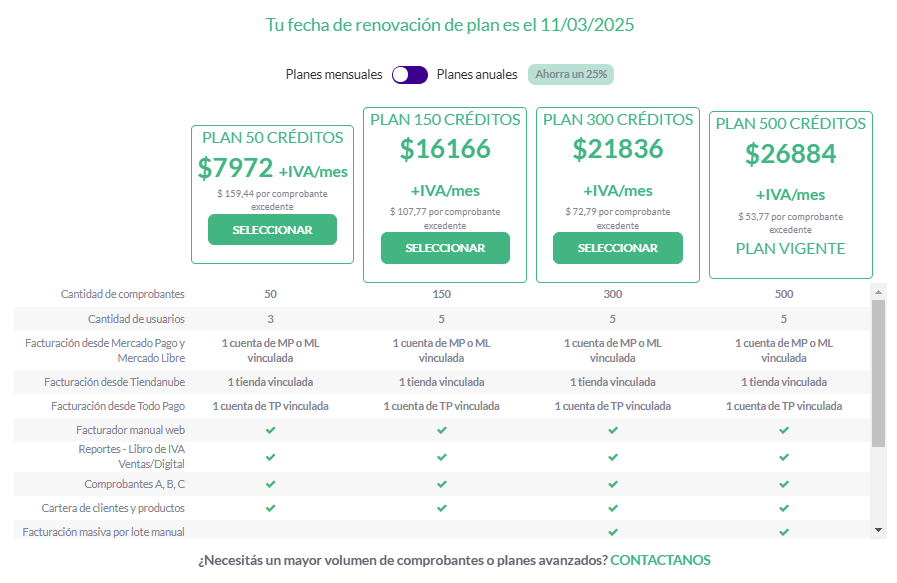Click the table scrollbar up arrow

[x=878, y=292]
